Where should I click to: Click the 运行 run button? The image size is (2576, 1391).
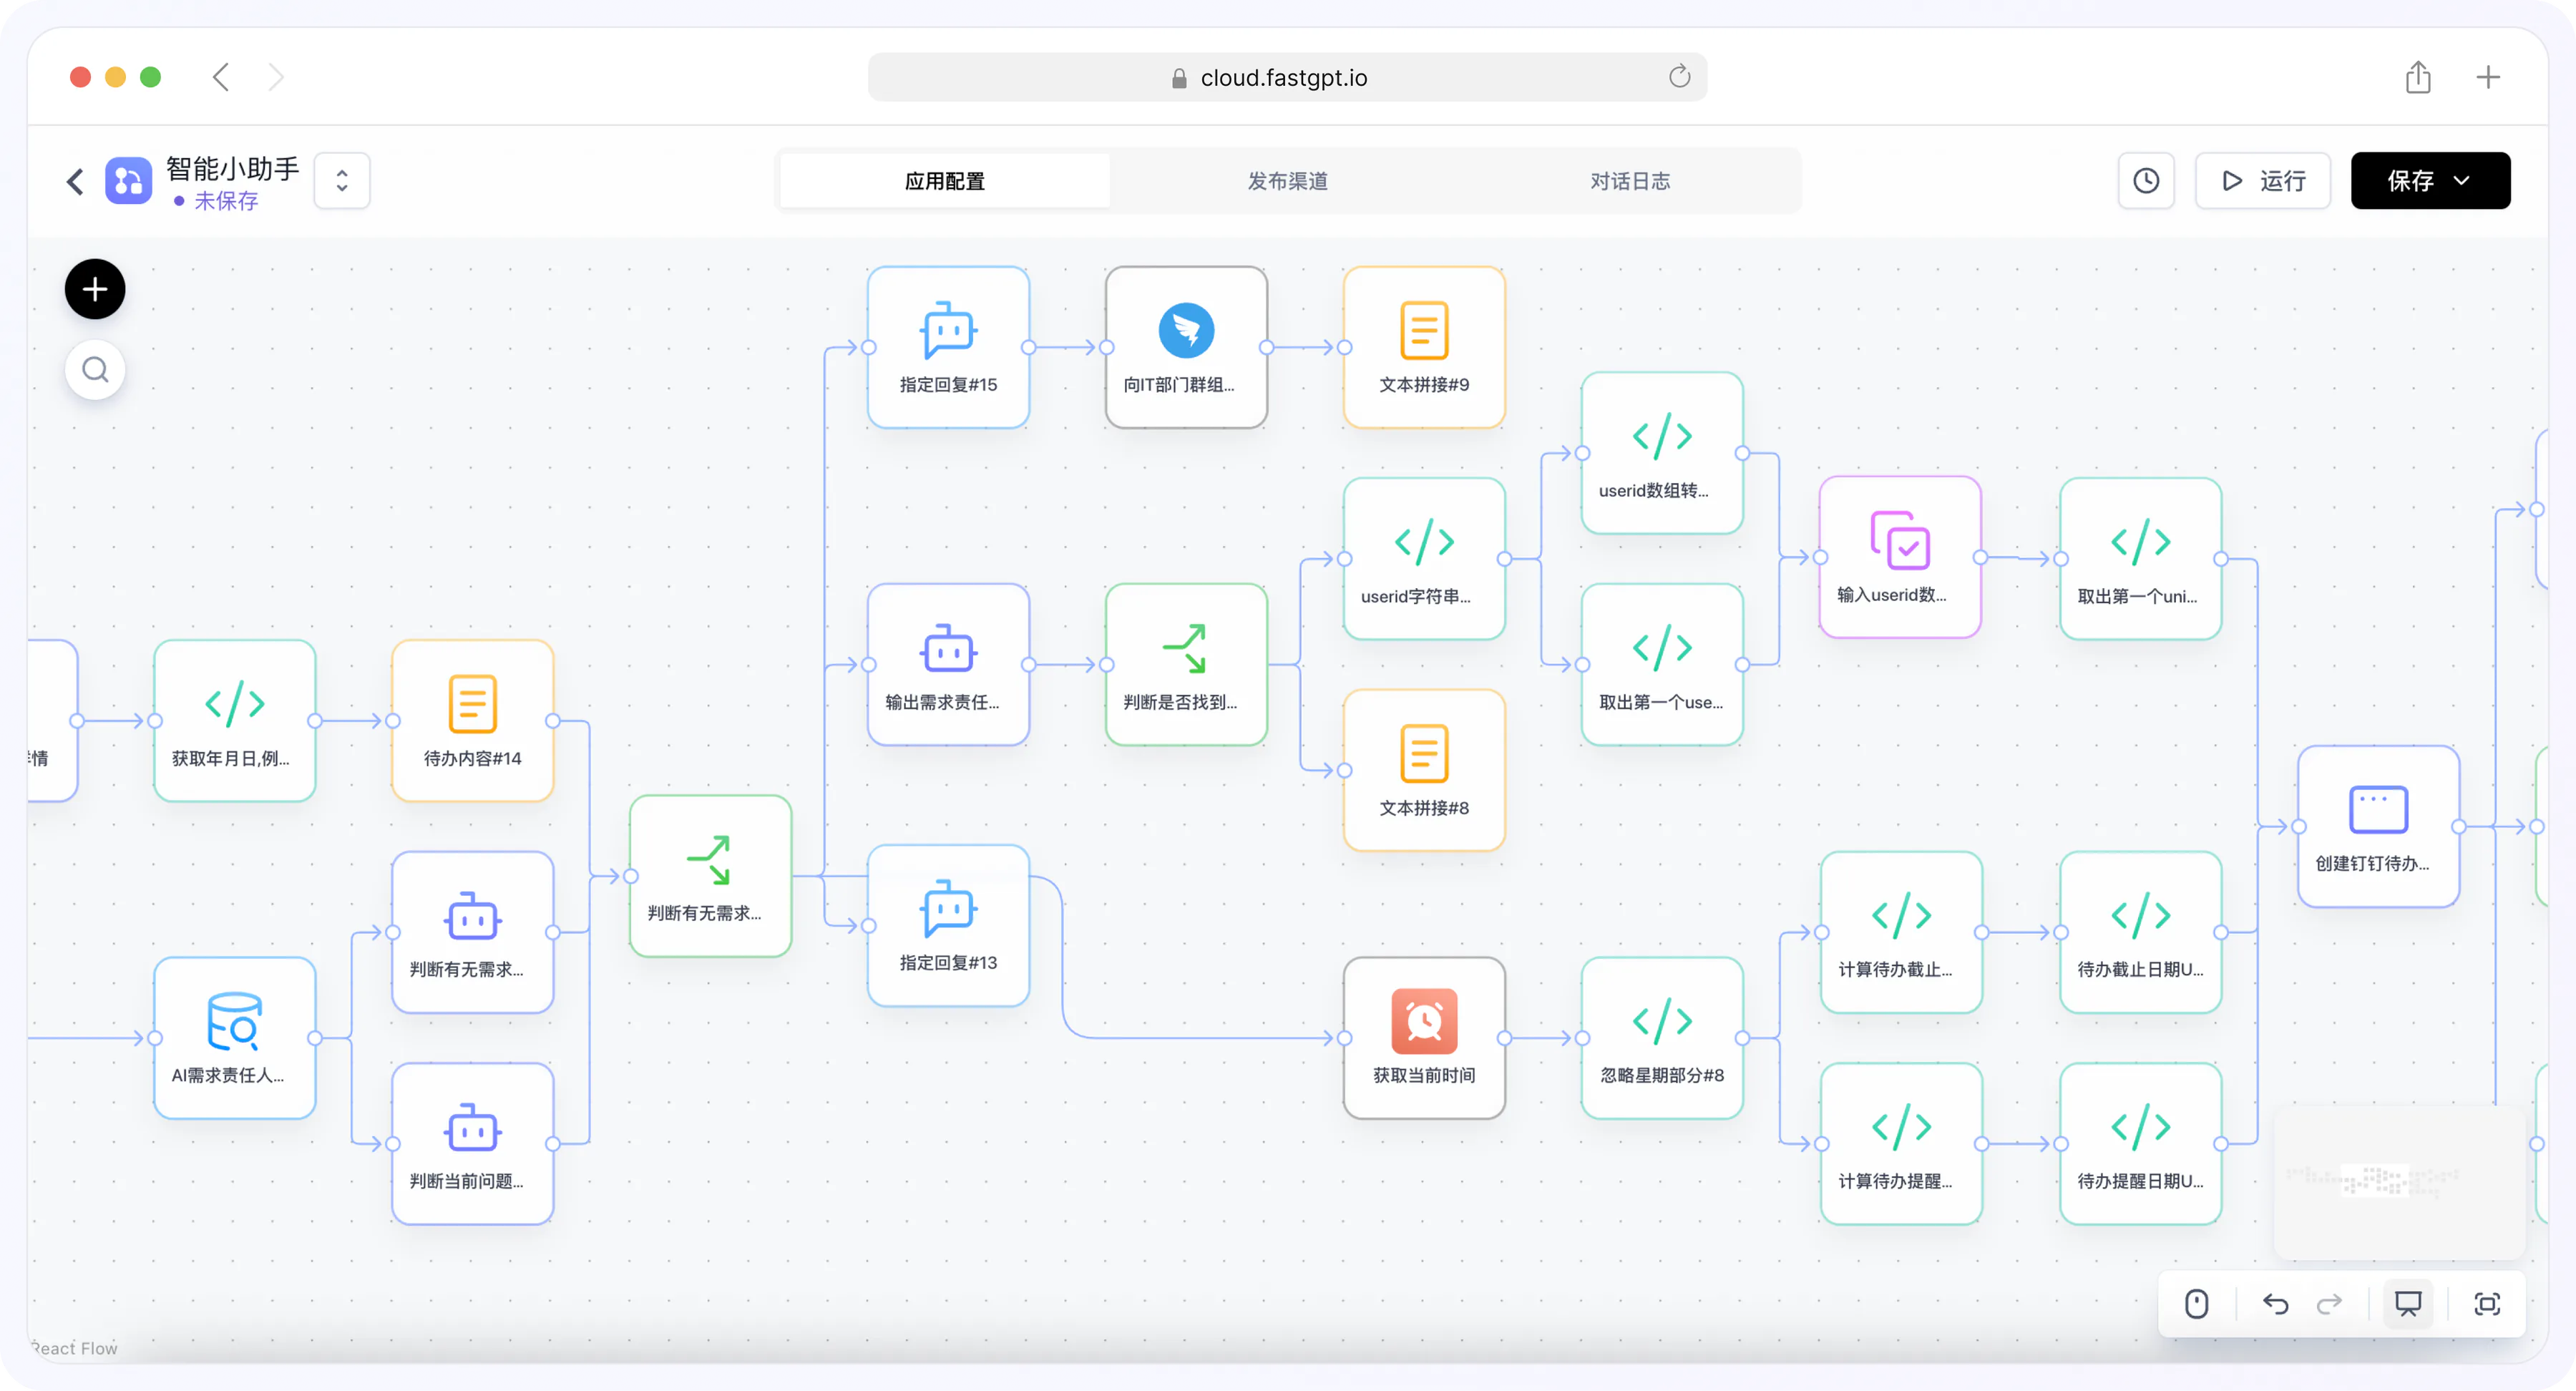(x=2262, y=181)
